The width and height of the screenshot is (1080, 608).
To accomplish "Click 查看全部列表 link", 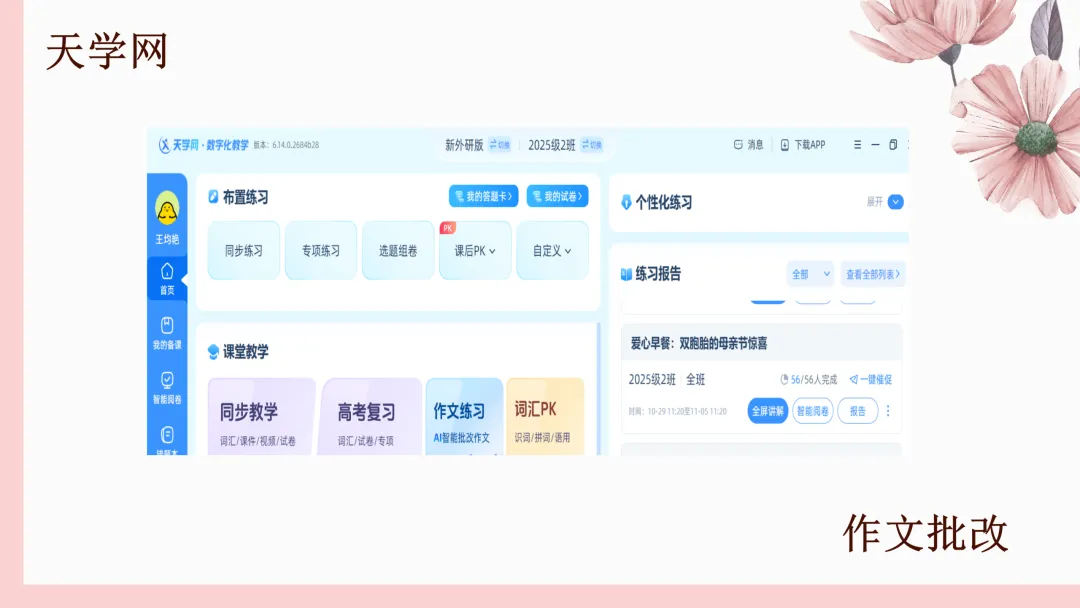I will tap(873, 274).
